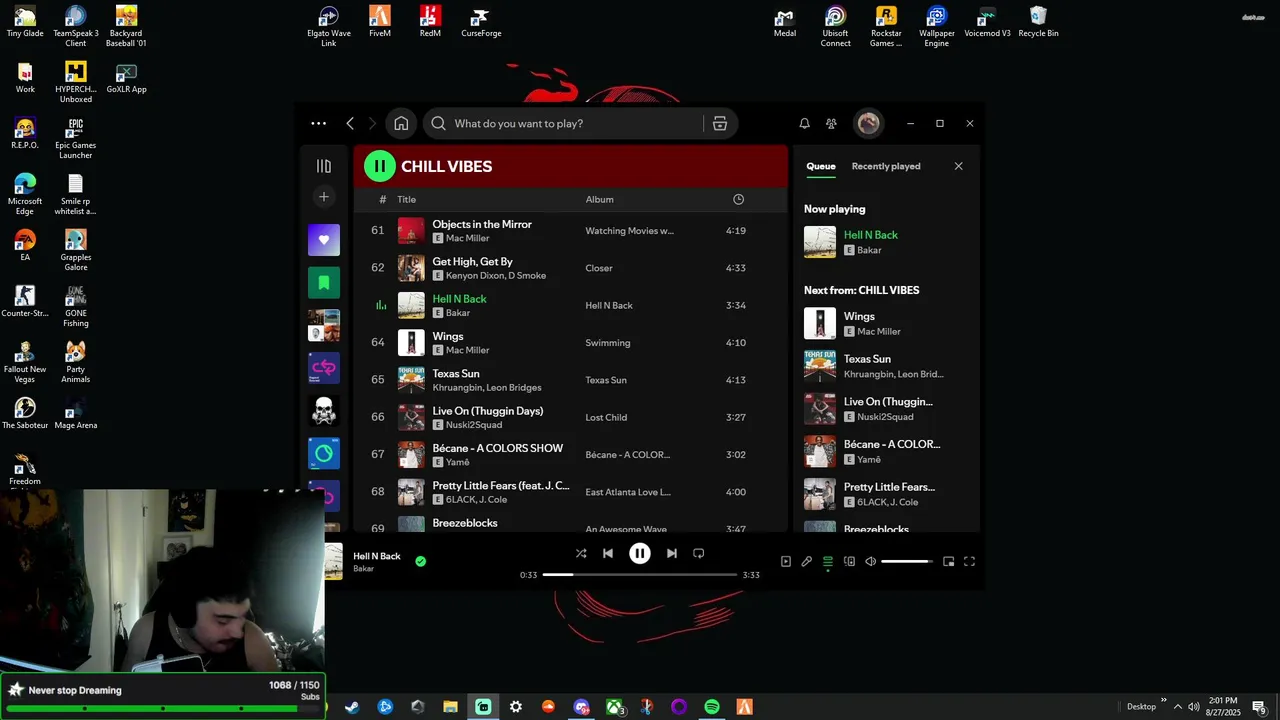Open the Spotify three-dot main menu
Image resolution: width=1280 pixels, height=720 pixels.
(x=318, y=123)
